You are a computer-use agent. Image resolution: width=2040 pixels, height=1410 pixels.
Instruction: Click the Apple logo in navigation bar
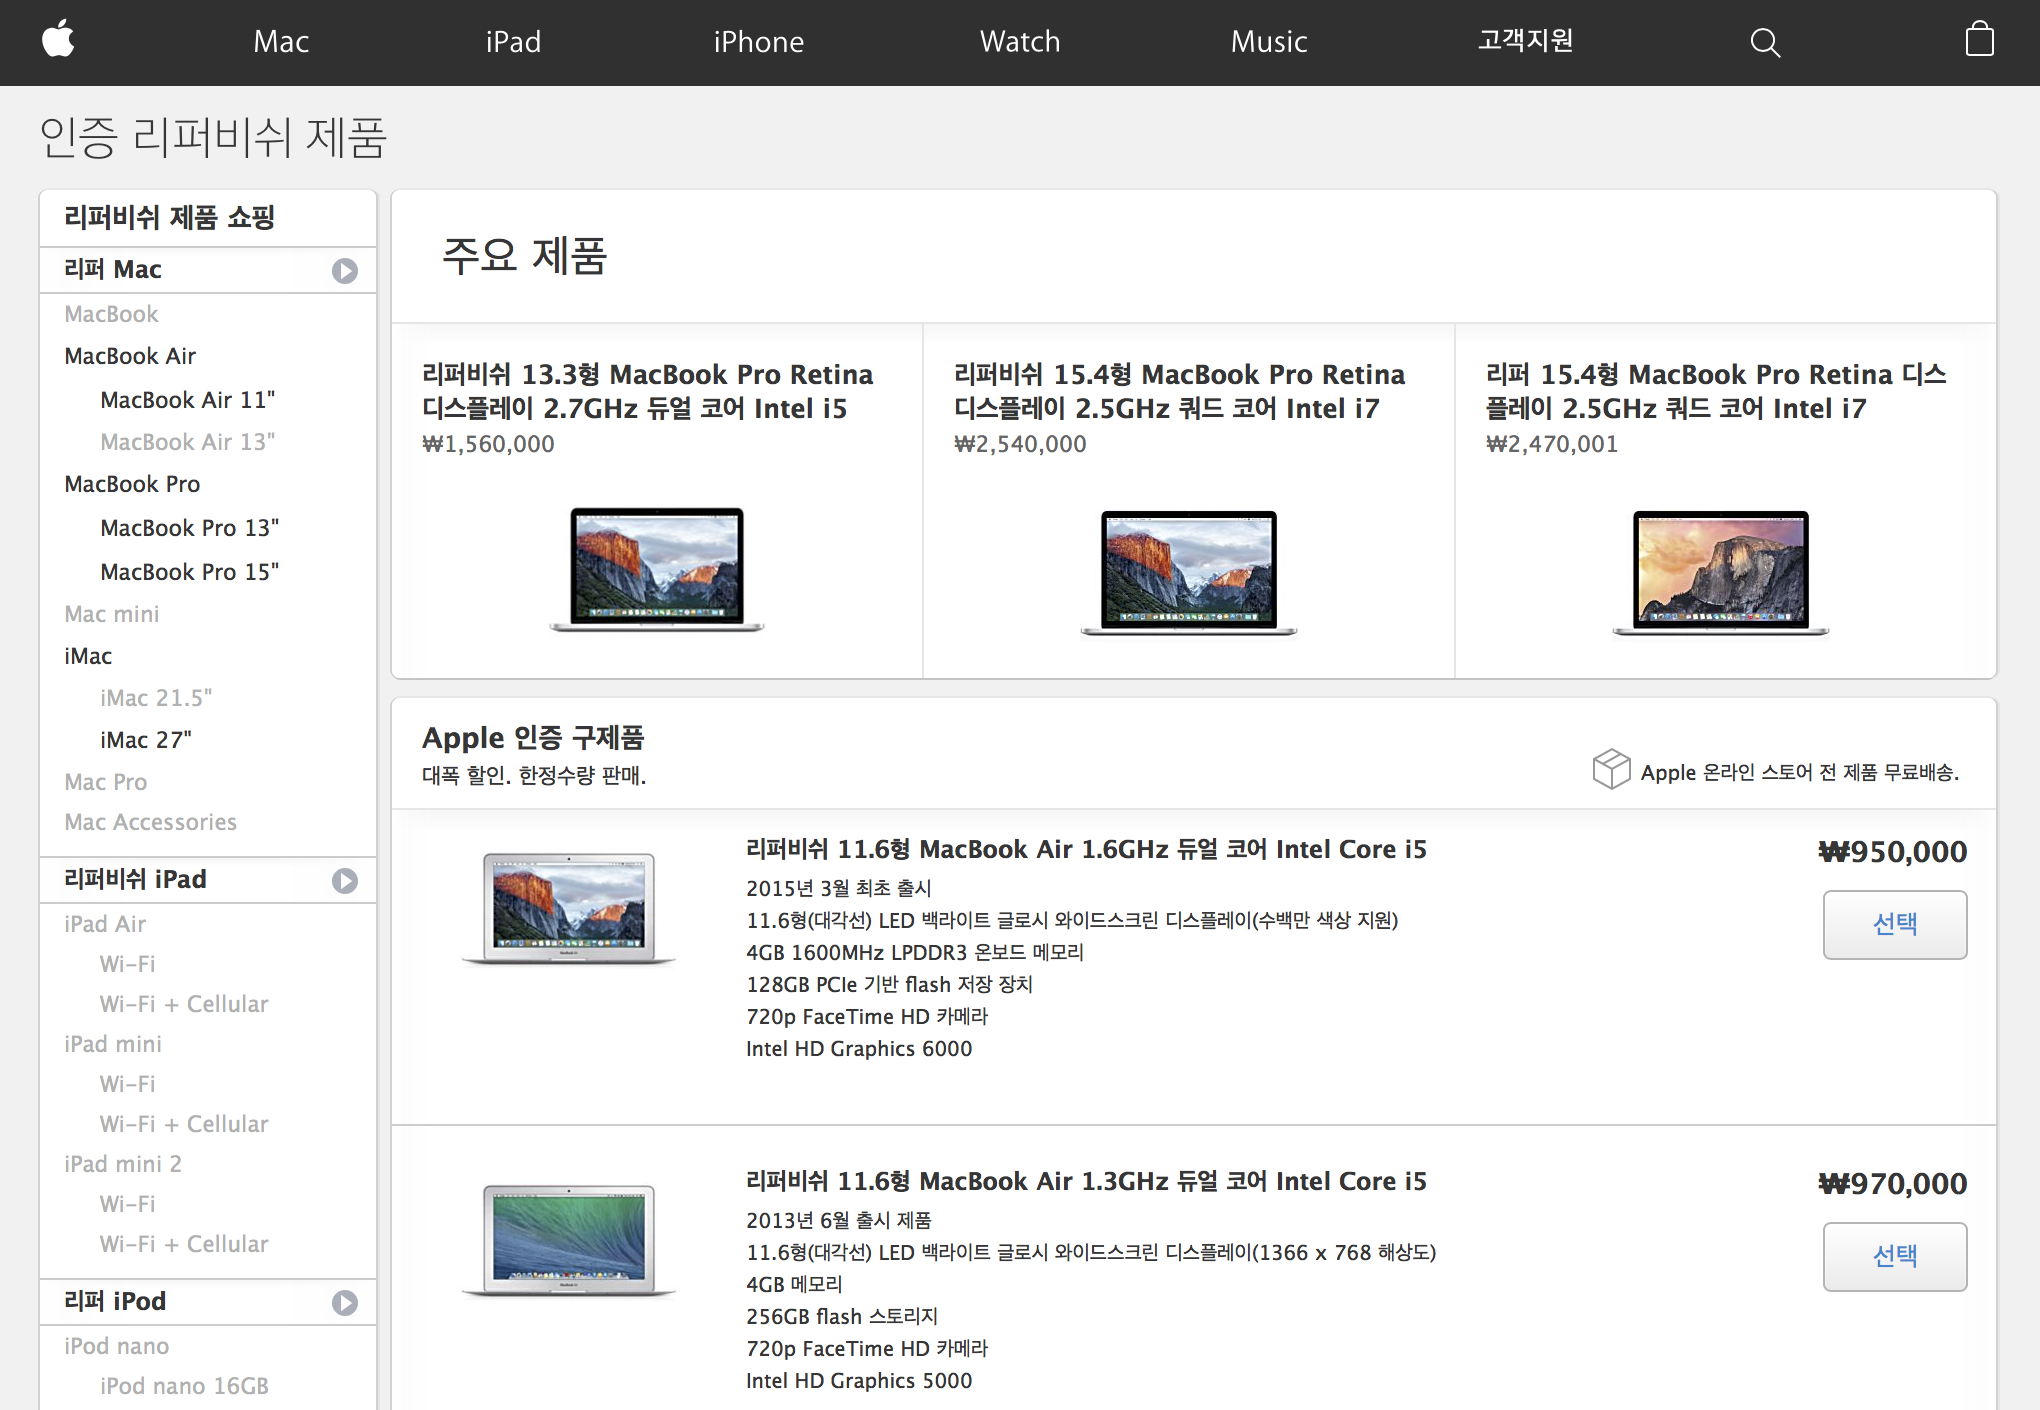[x=59, y=41]
